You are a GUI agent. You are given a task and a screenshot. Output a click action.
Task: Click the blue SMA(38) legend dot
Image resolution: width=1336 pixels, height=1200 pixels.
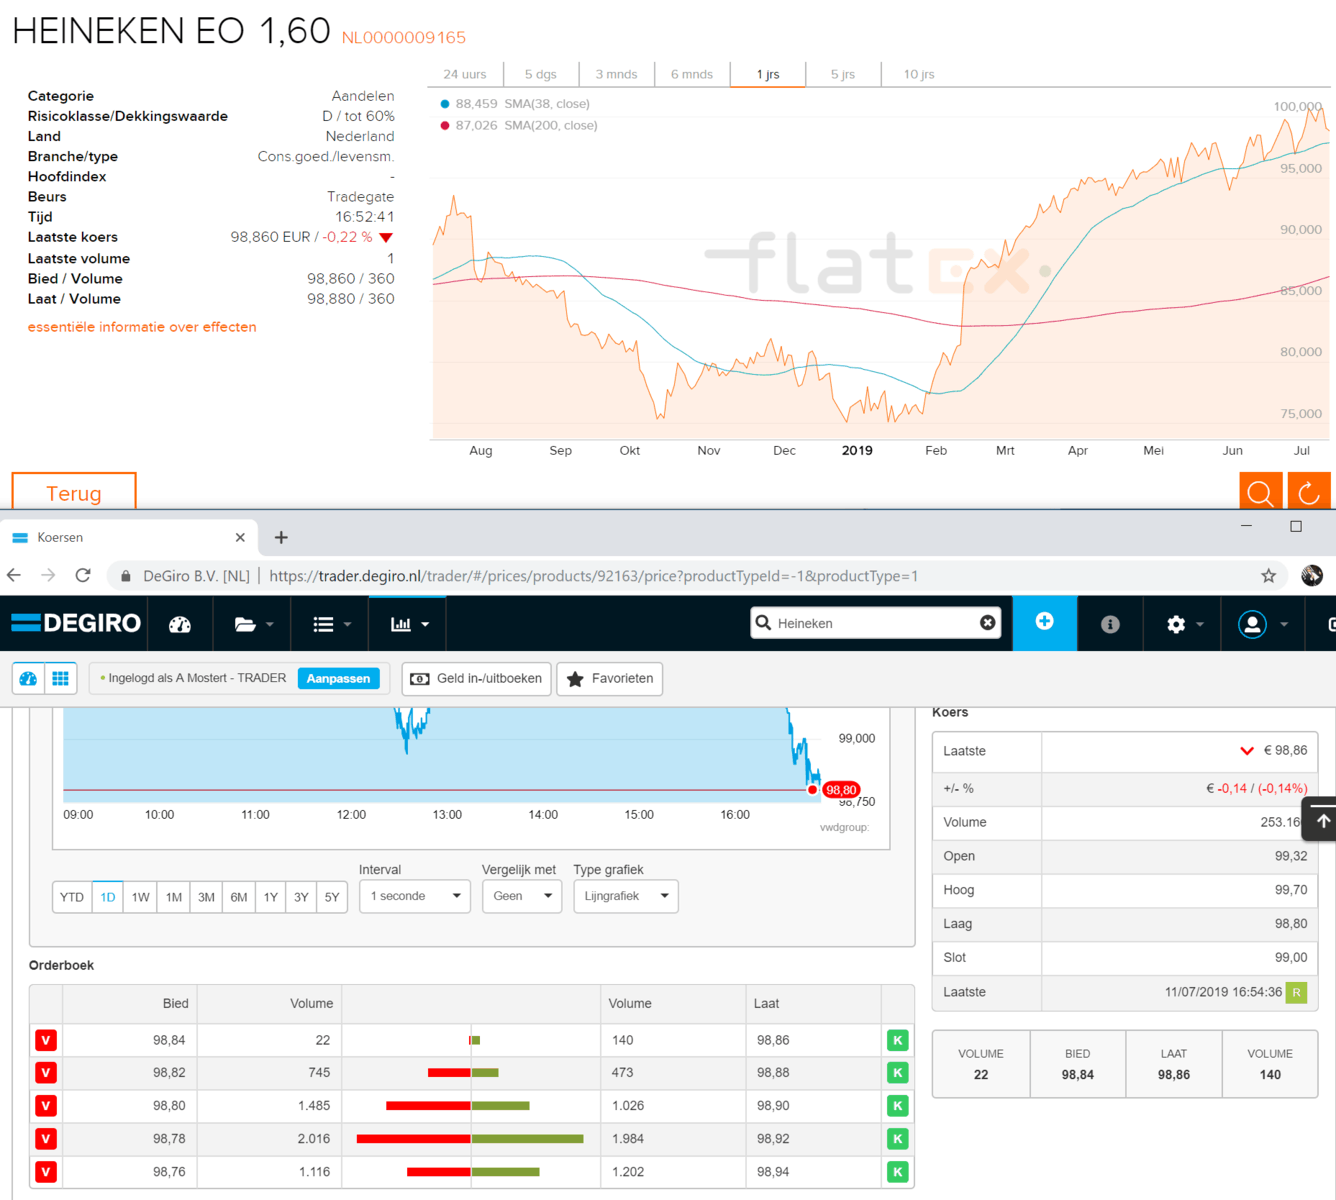(445, 103)
